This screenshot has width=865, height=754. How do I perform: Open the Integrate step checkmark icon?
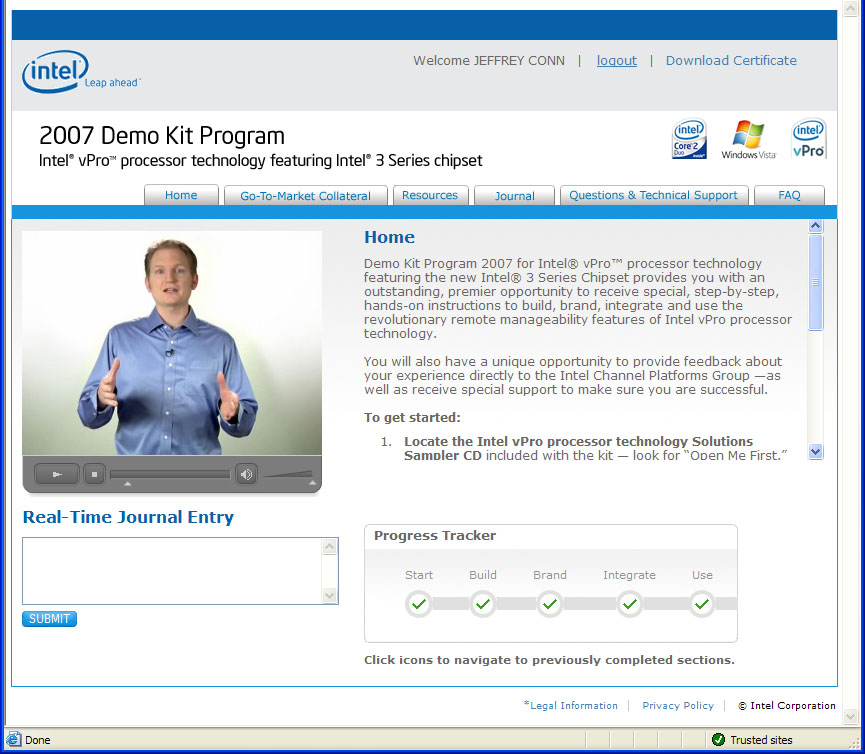point(629,604)
